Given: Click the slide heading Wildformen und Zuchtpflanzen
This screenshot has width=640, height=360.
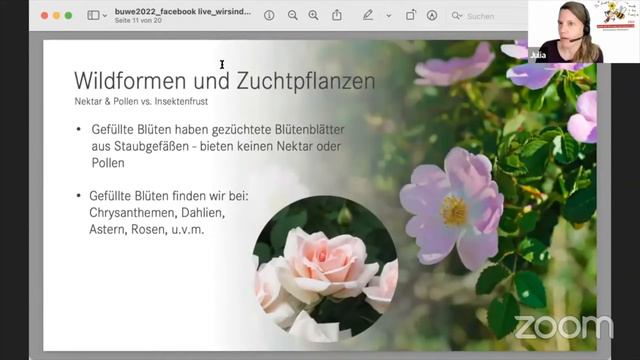Looking at the screenshot, I should pyautogui.click(x=224, y=80).
